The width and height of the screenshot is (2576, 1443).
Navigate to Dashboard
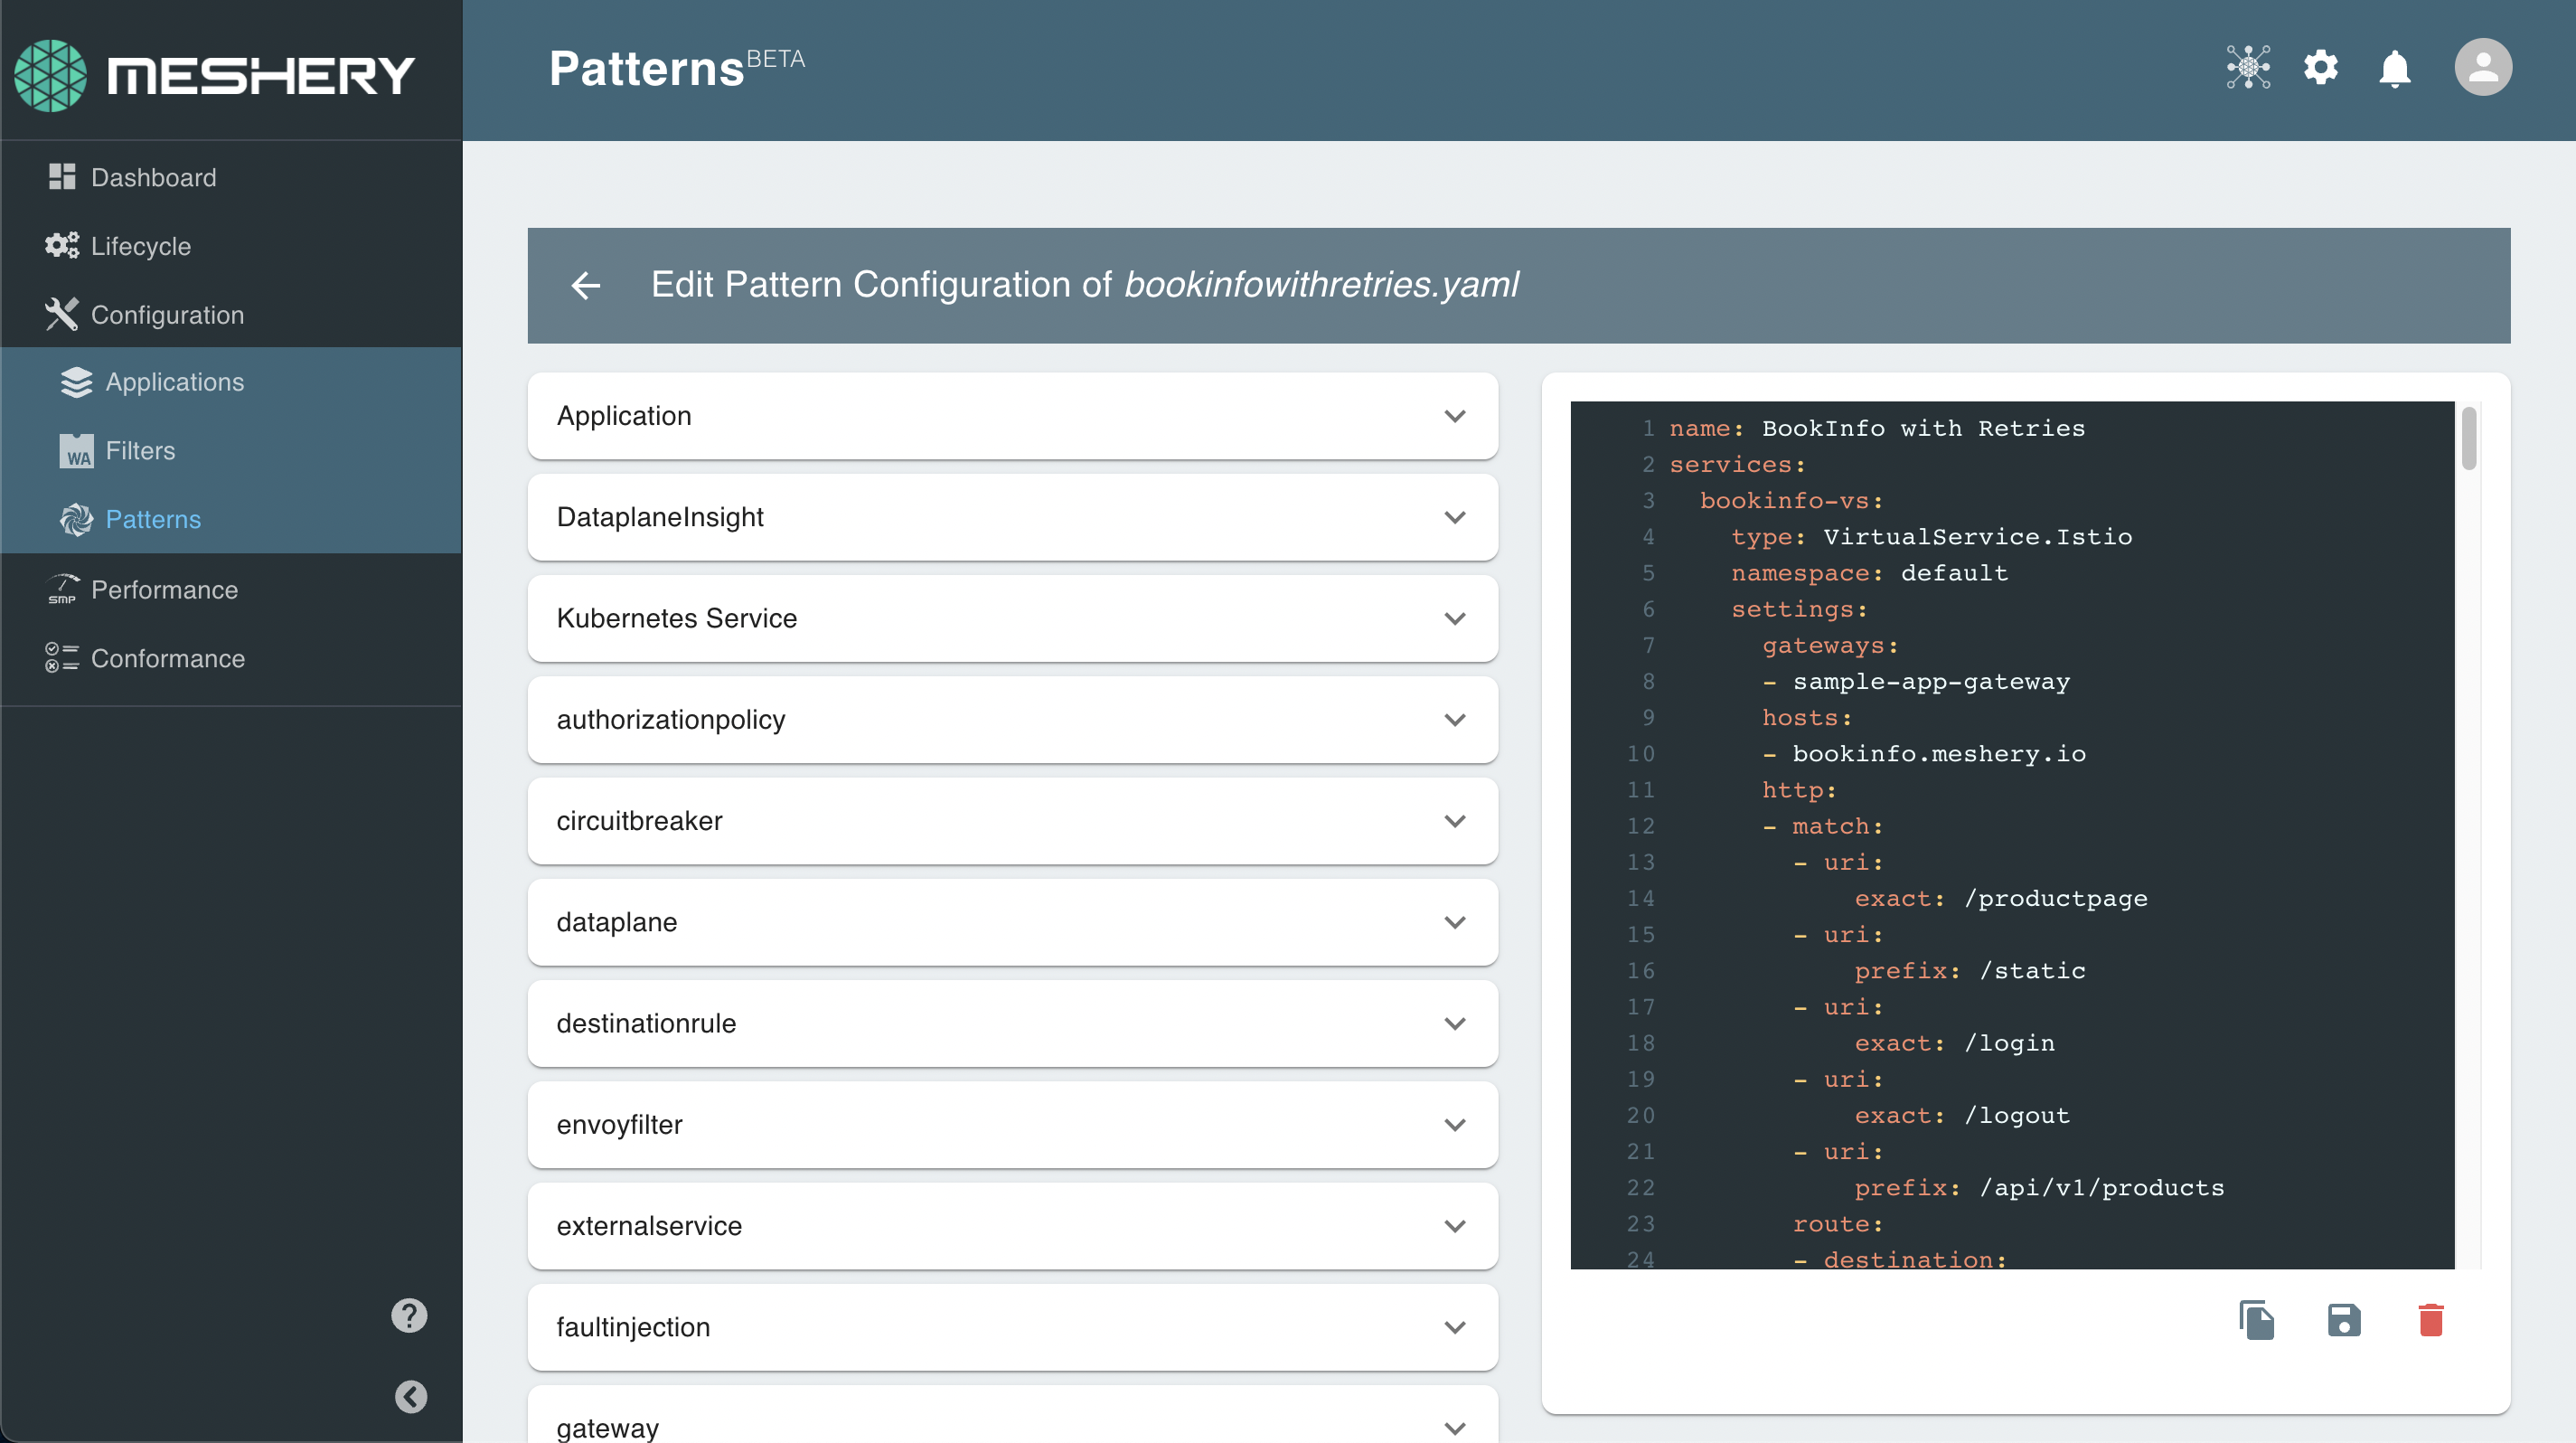pos(153,178)
